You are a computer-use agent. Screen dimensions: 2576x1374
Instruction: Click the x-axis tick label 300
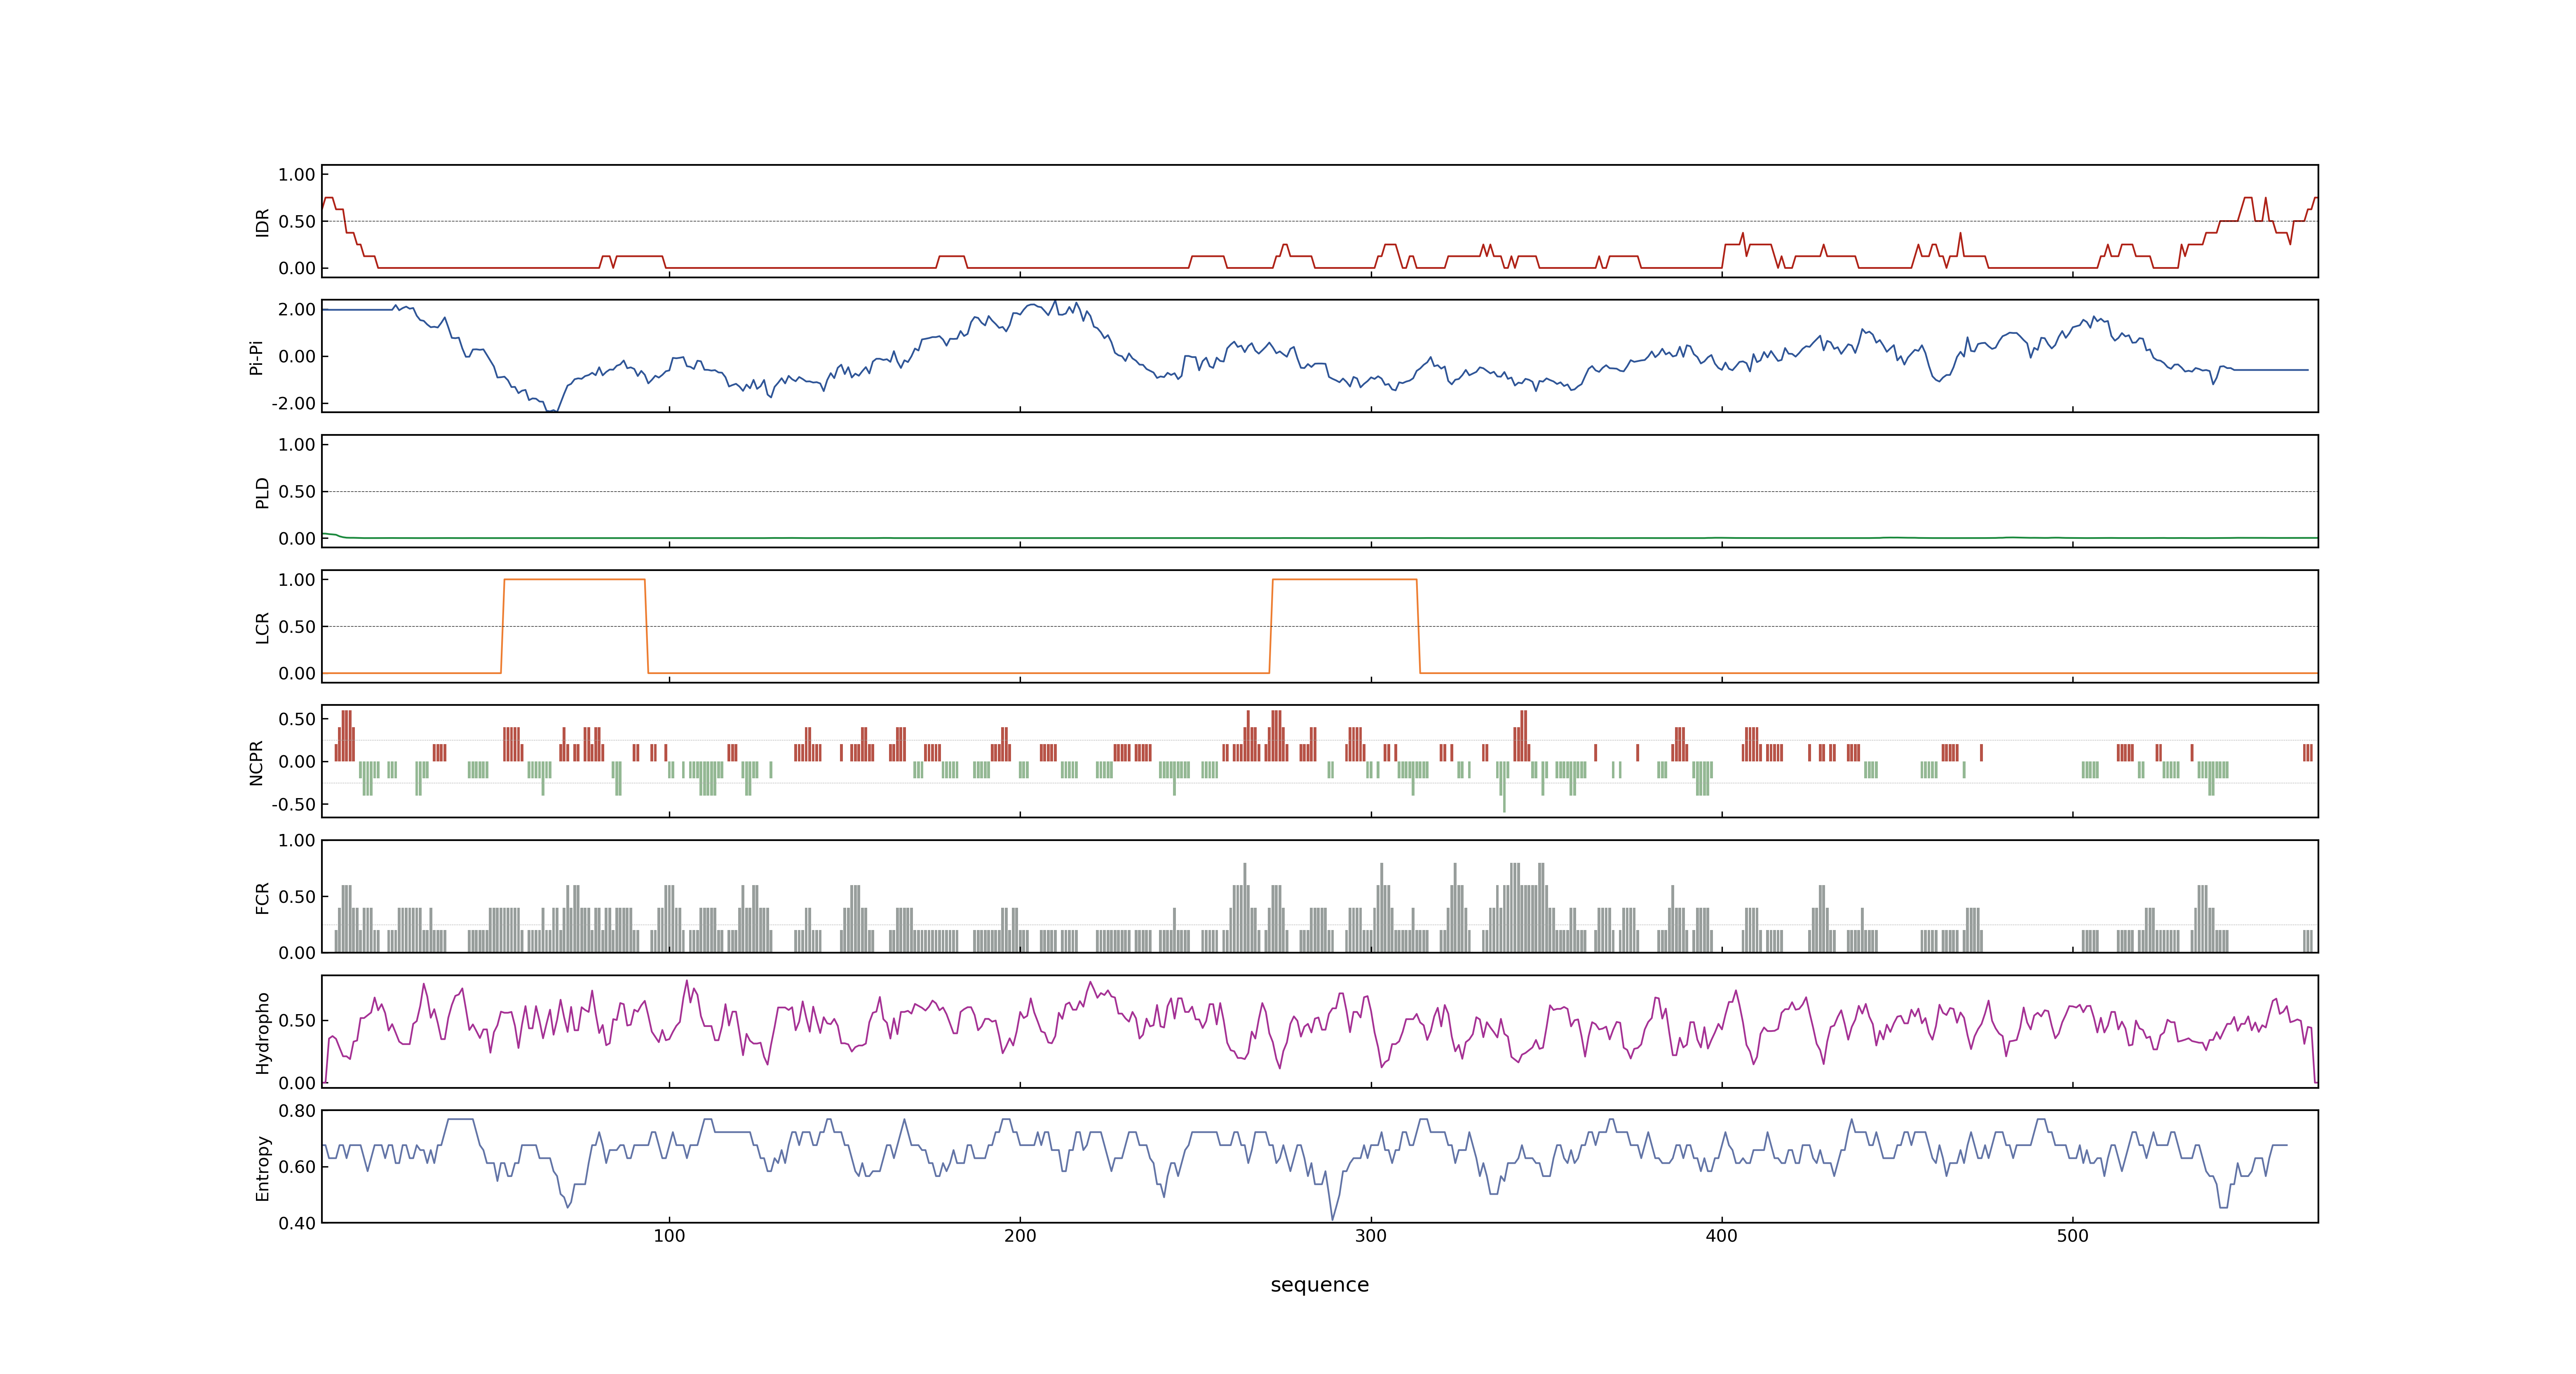1371,1236
